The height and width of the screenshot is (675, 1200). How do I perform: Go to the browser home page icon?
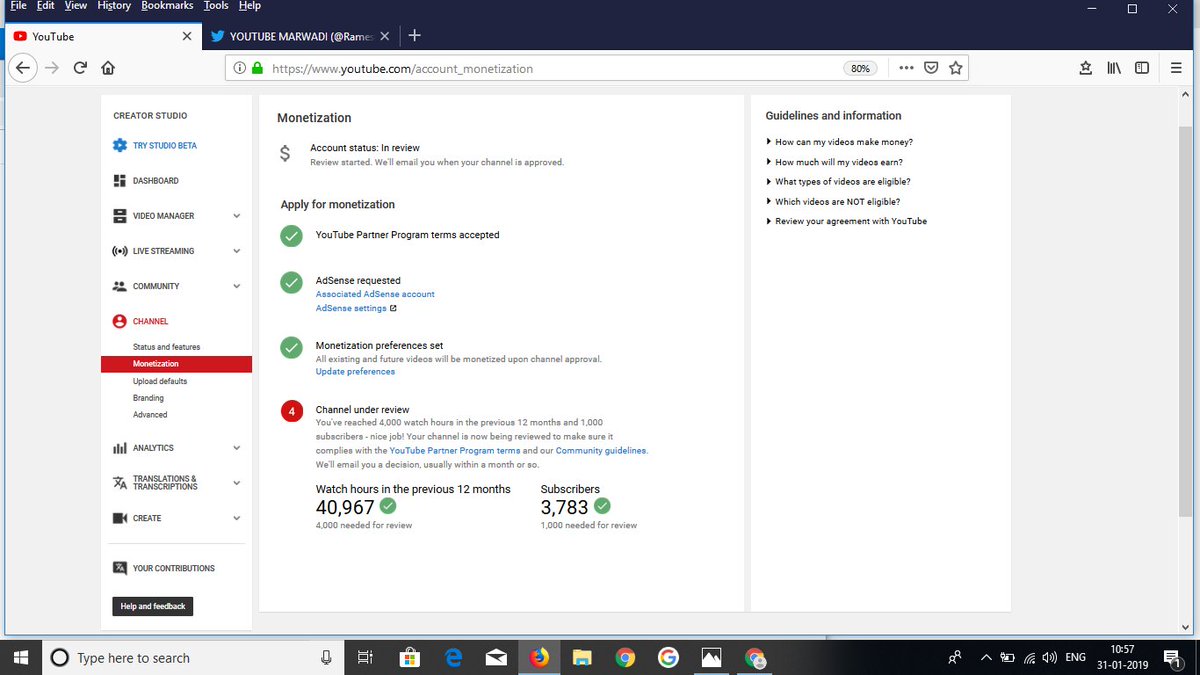[x=108, y=68]
